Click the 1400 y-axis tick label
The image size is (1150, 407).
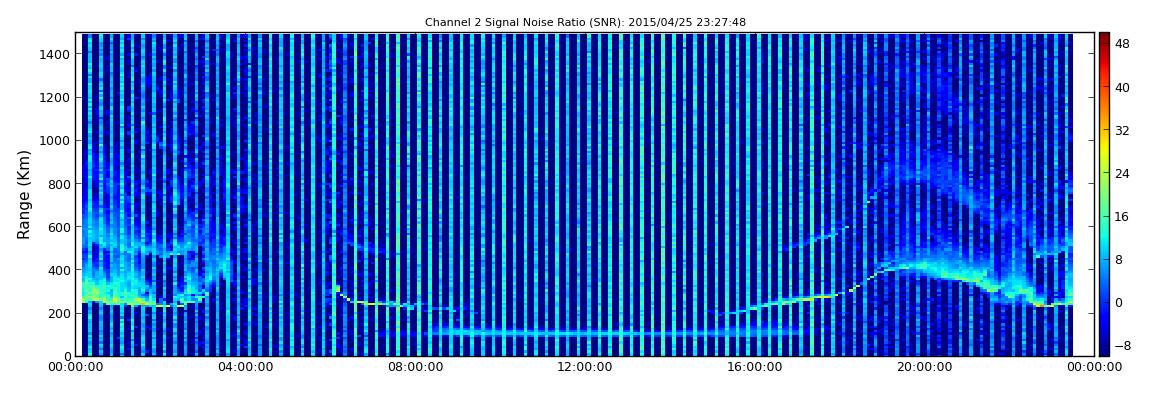coord(56,54)
